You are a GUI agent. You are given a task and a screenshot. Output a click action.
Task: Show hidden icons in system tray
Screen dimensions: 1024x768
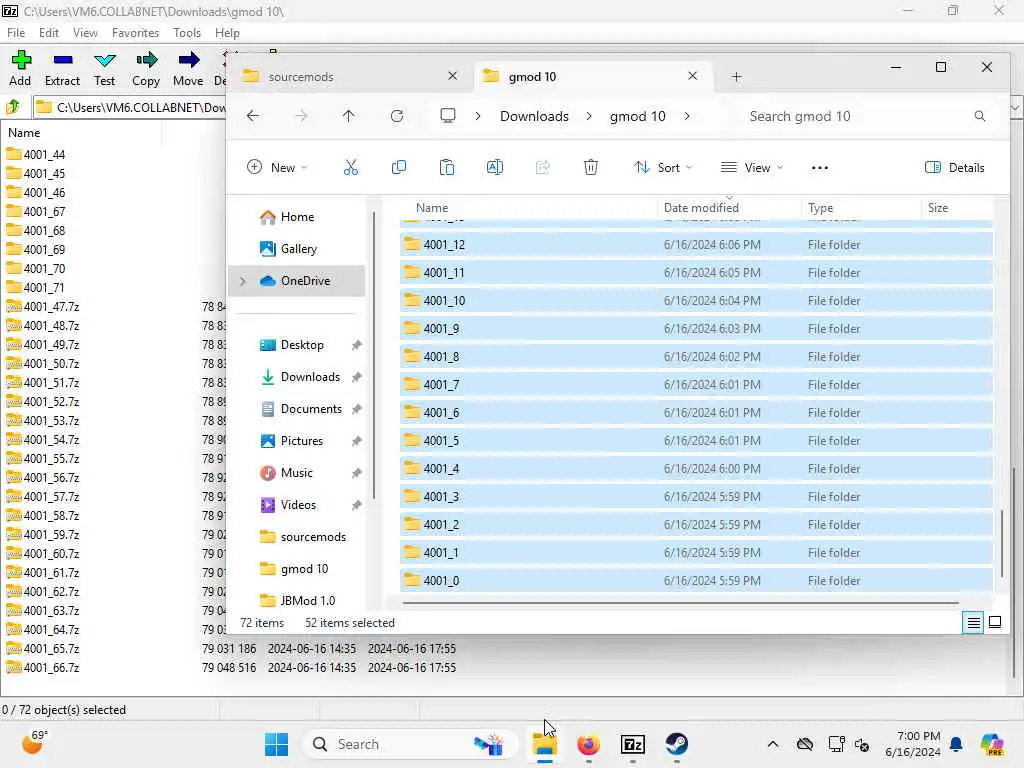[773, 744]
